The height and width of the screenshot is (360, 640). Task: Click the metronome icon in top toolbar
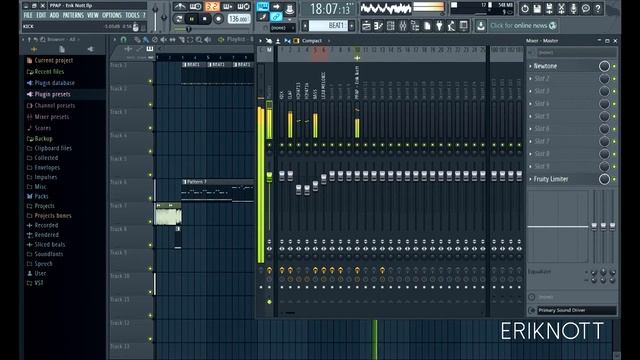179,7
